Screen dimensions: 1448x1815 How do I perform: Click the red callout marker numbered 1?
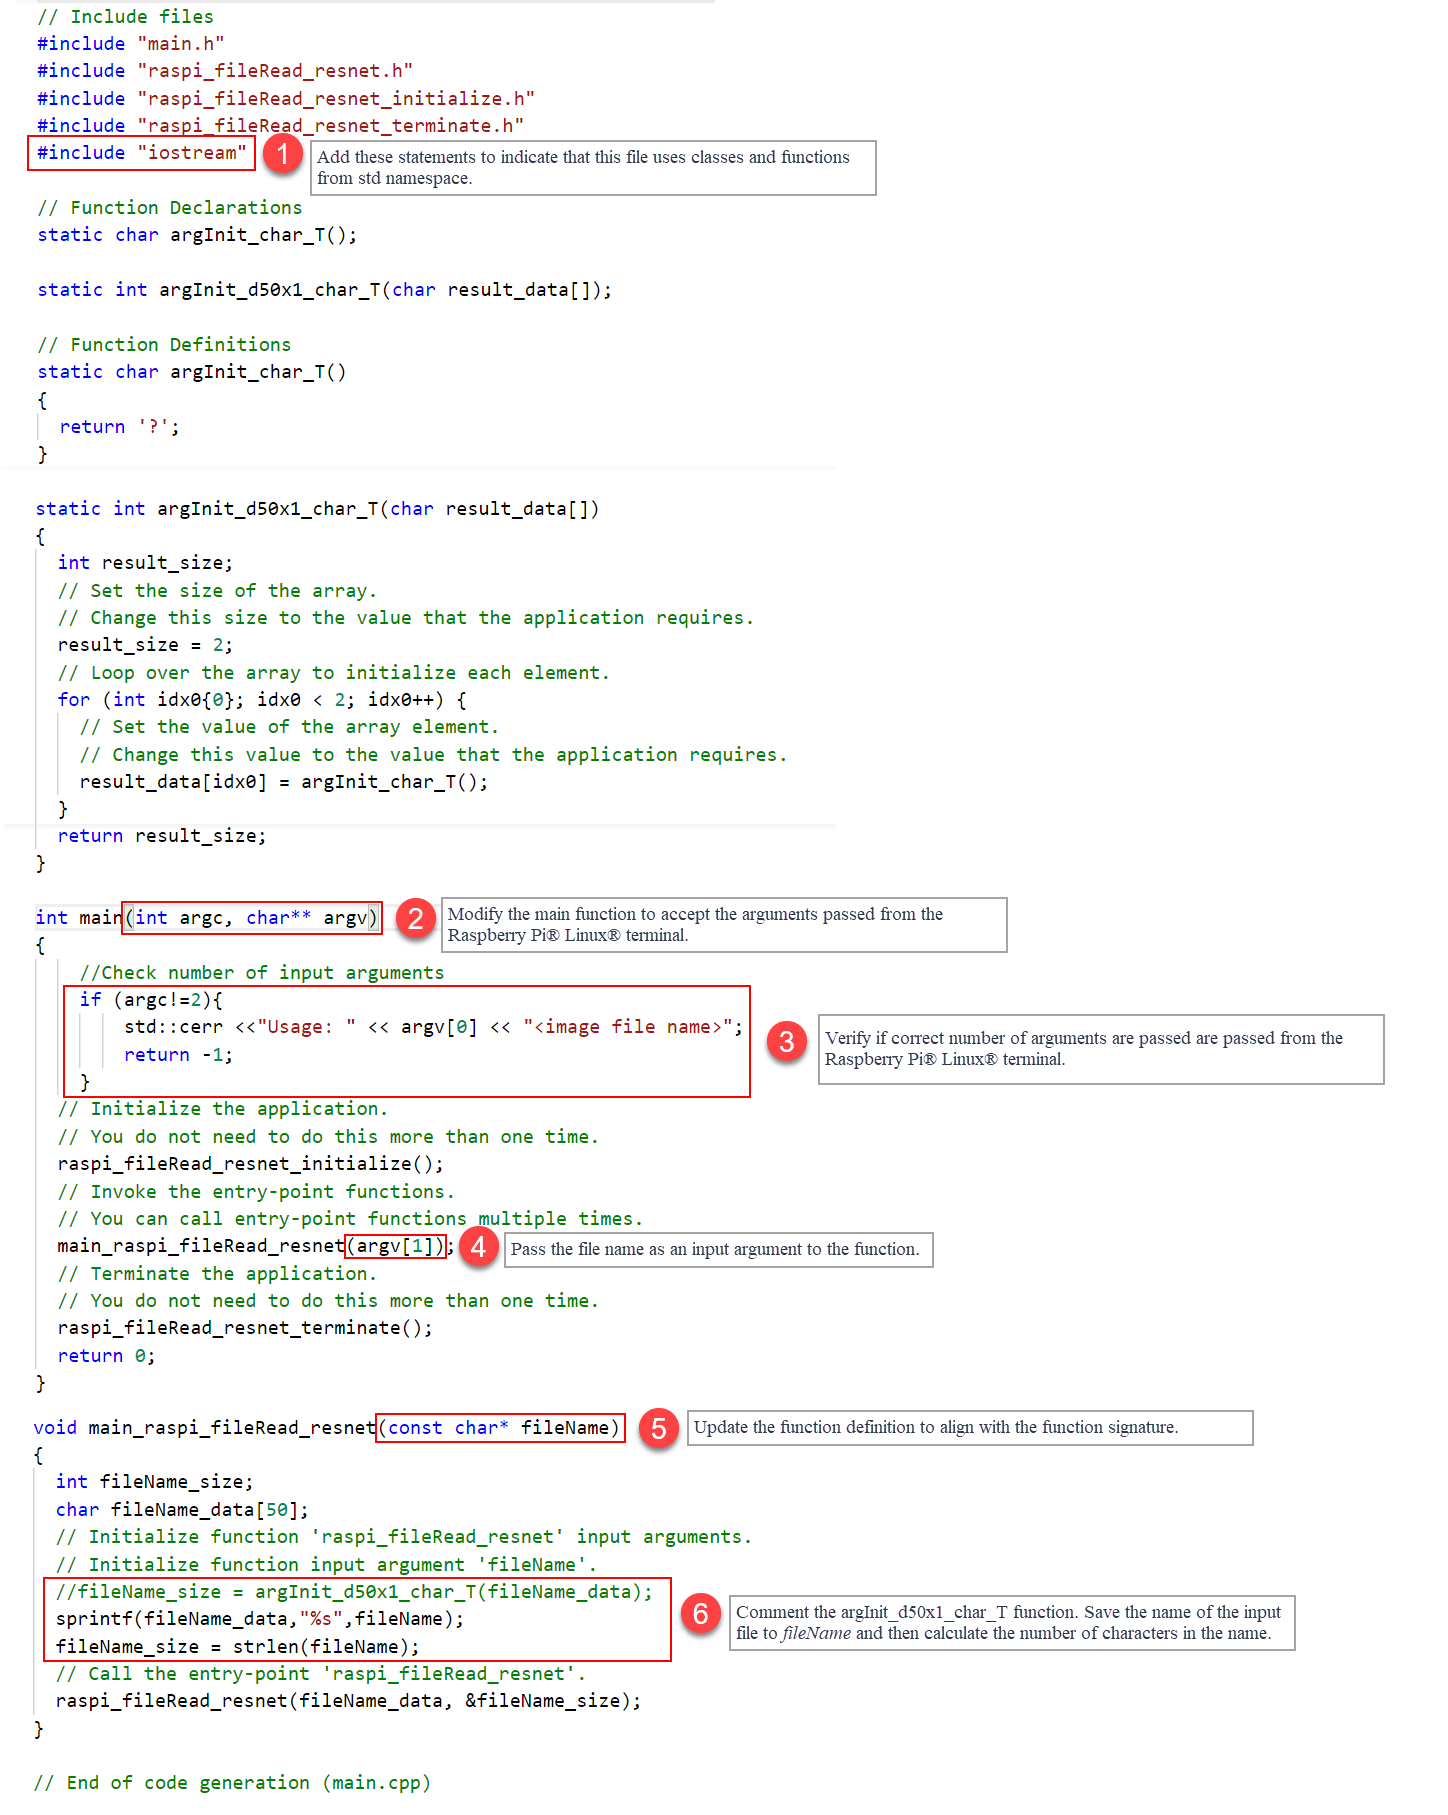click(283, 154)
